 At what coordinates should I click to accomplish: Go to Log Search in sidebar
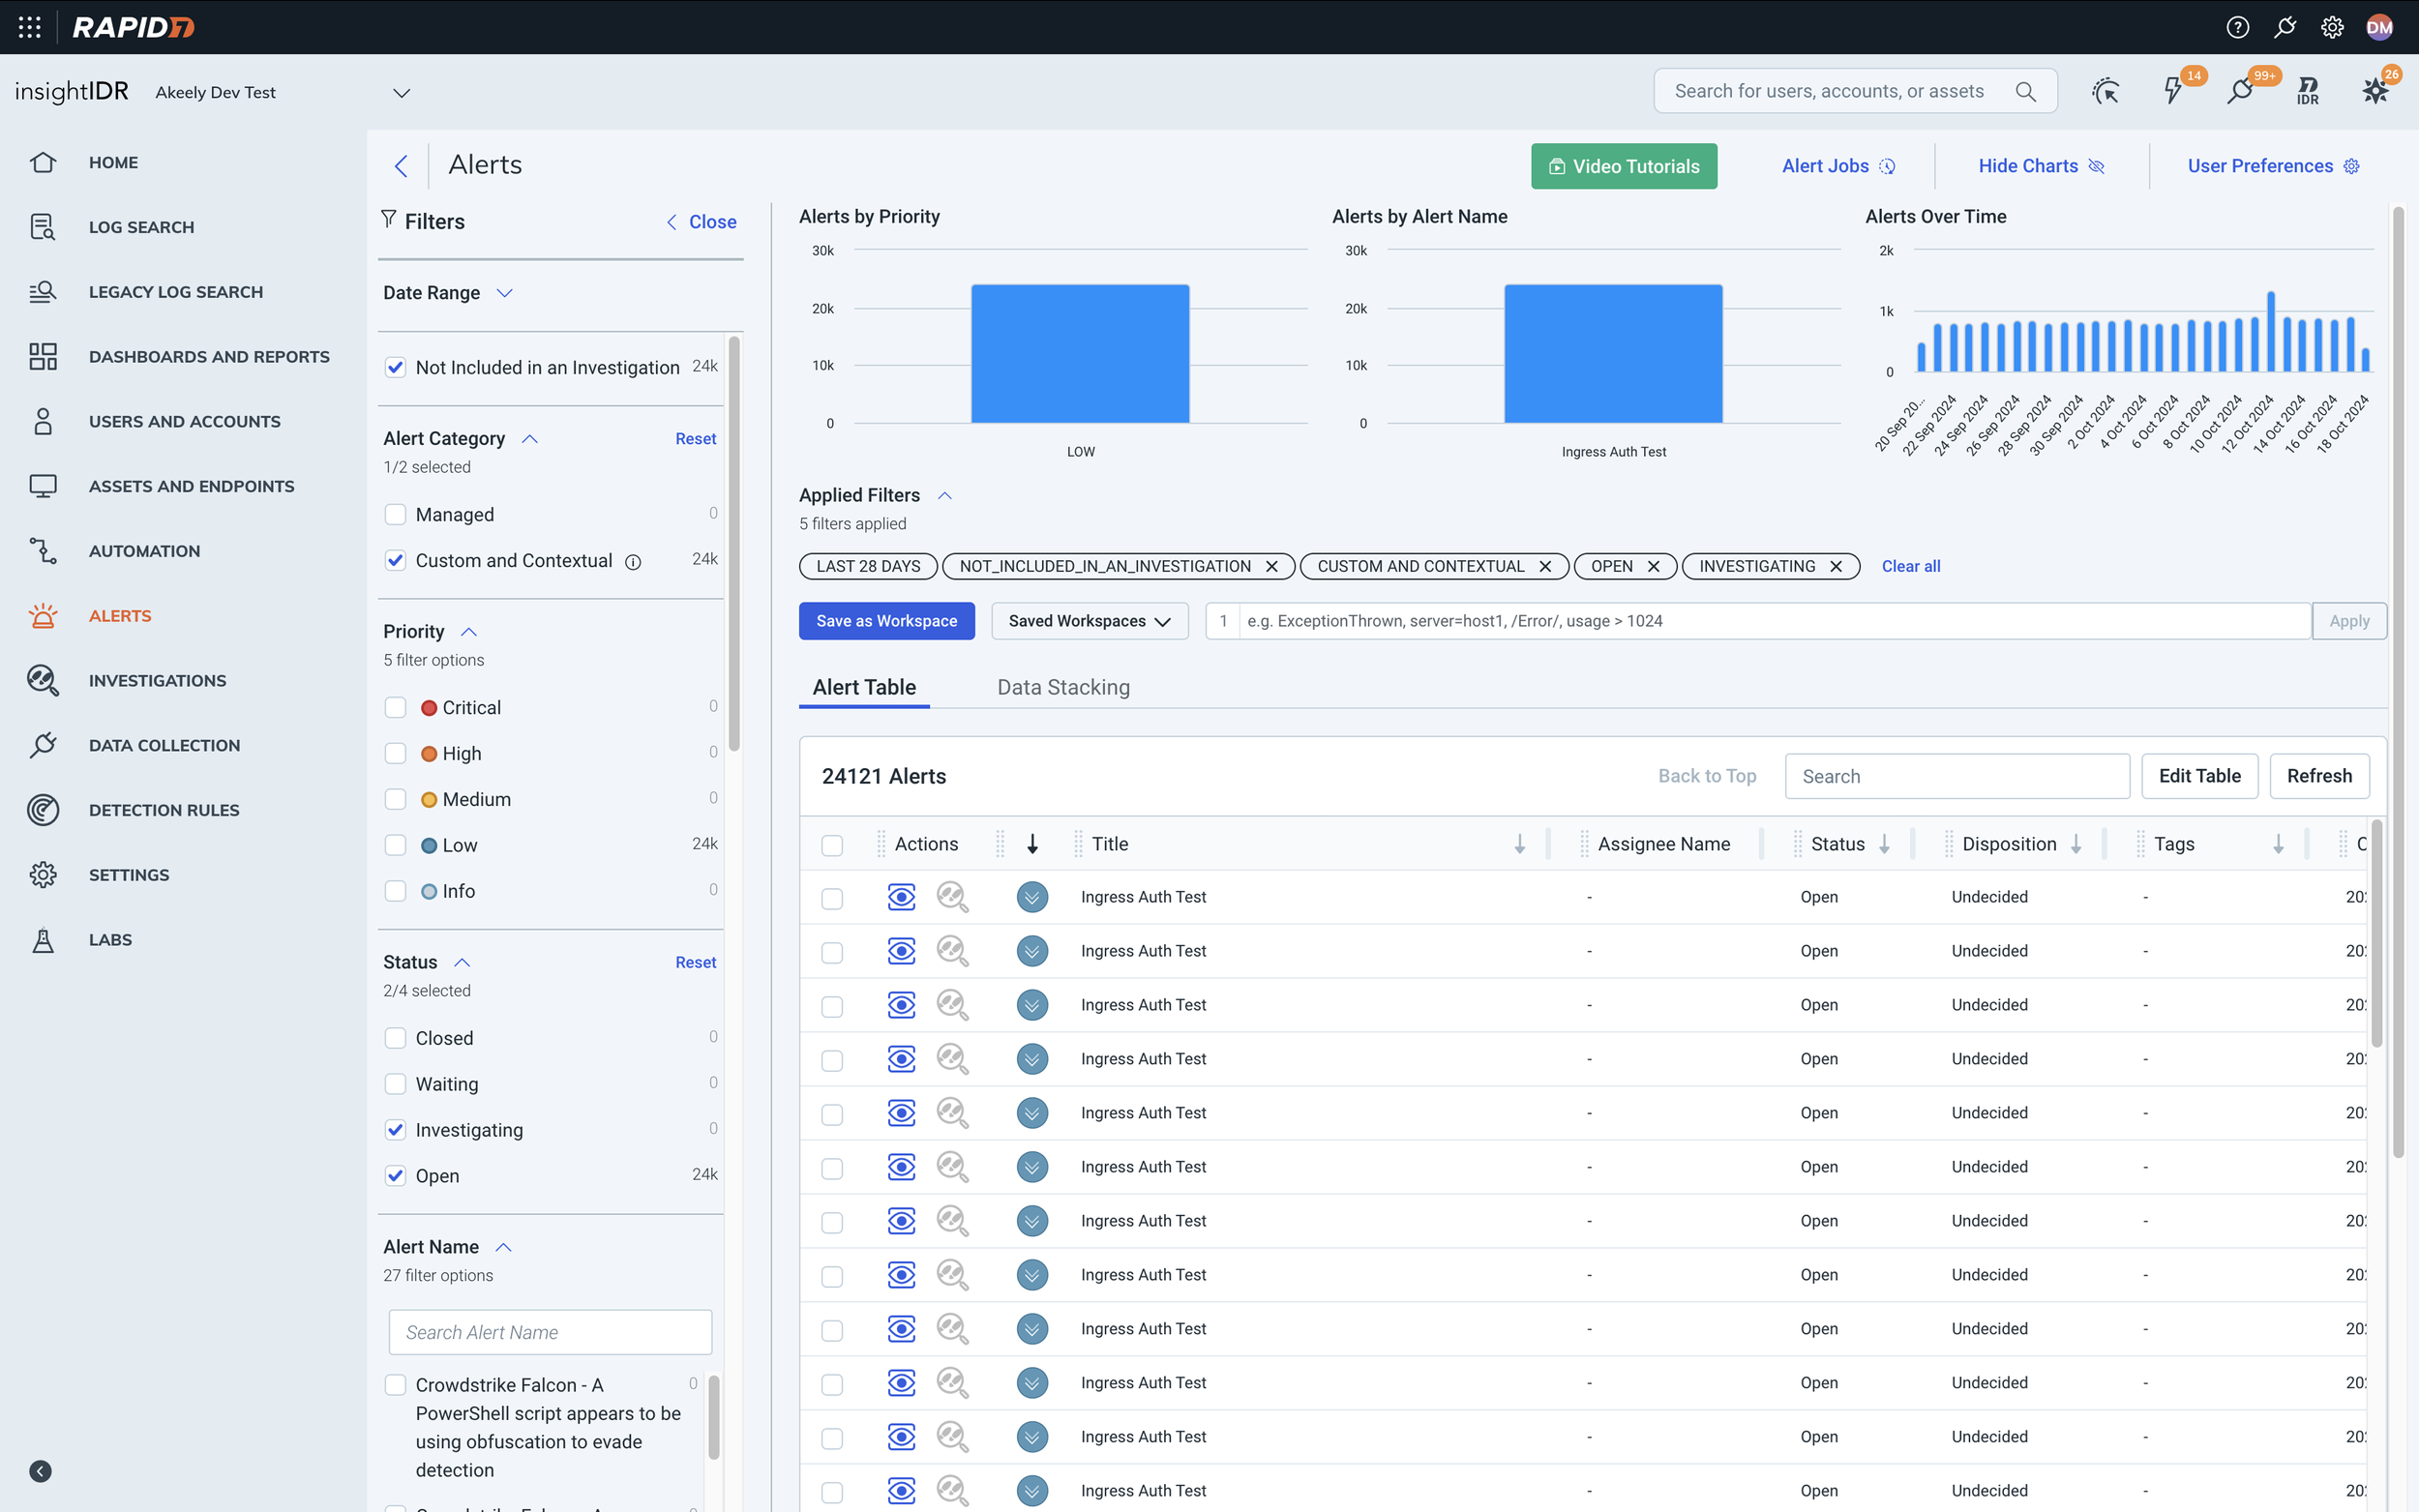pyautogui.click(x=141, y=227)
